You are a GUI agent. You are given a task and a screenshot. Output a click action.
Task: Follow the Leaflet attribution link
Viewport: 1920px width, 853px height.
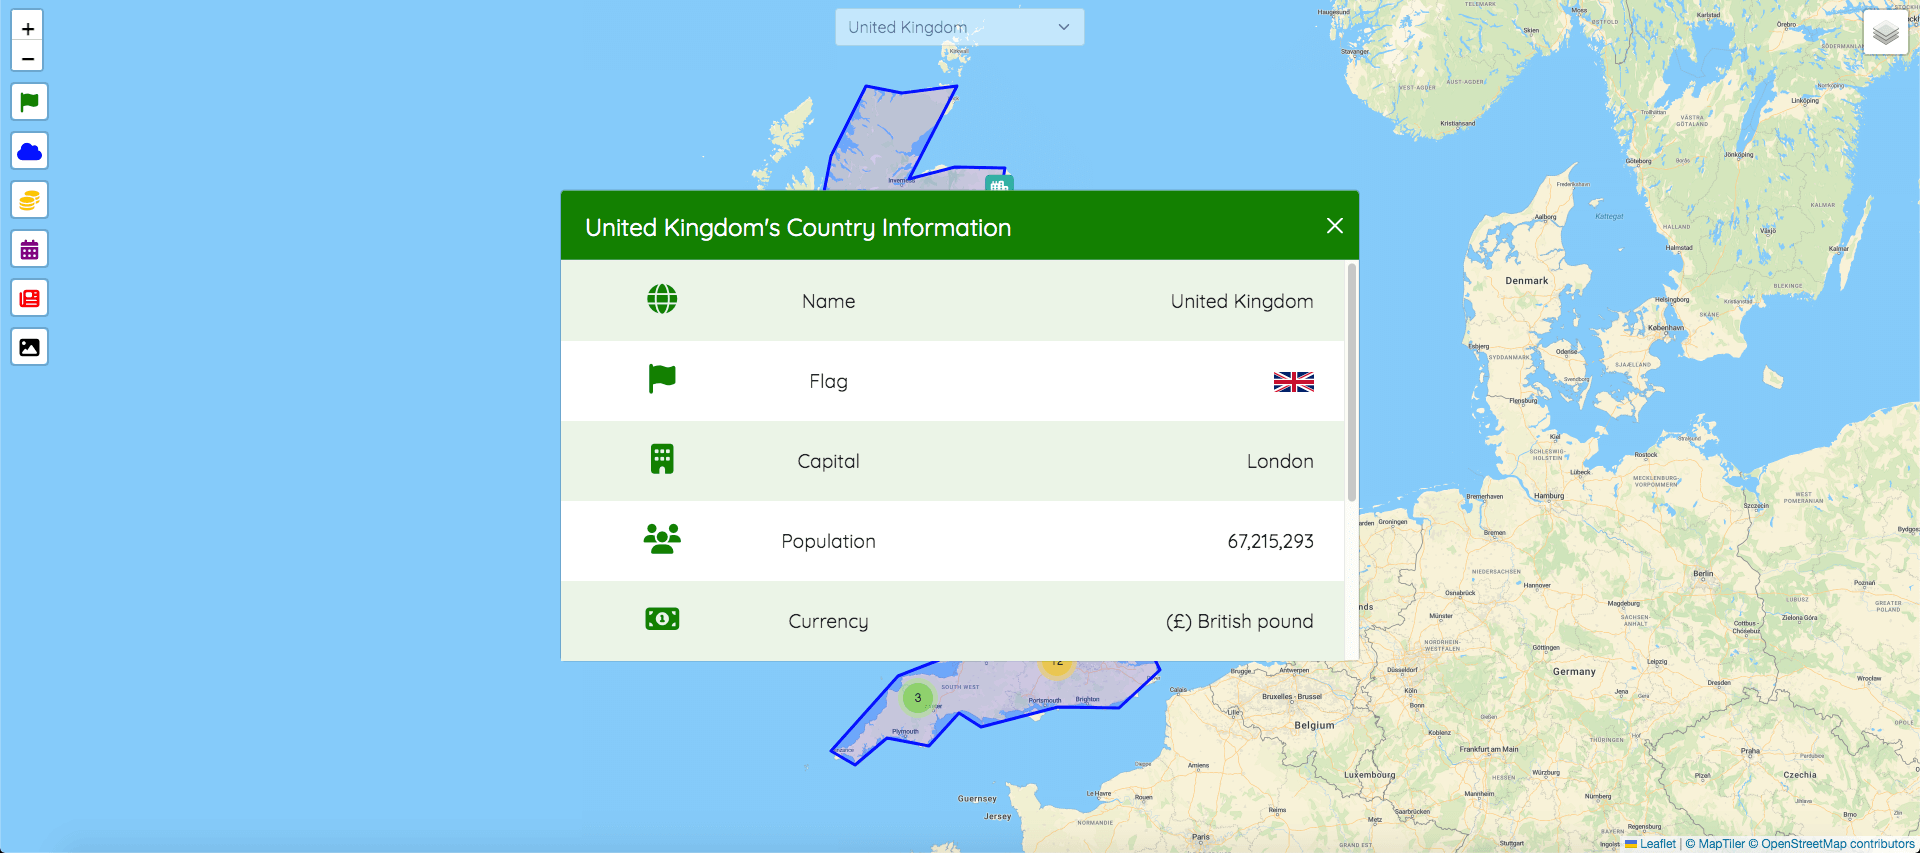(1657, 844)
